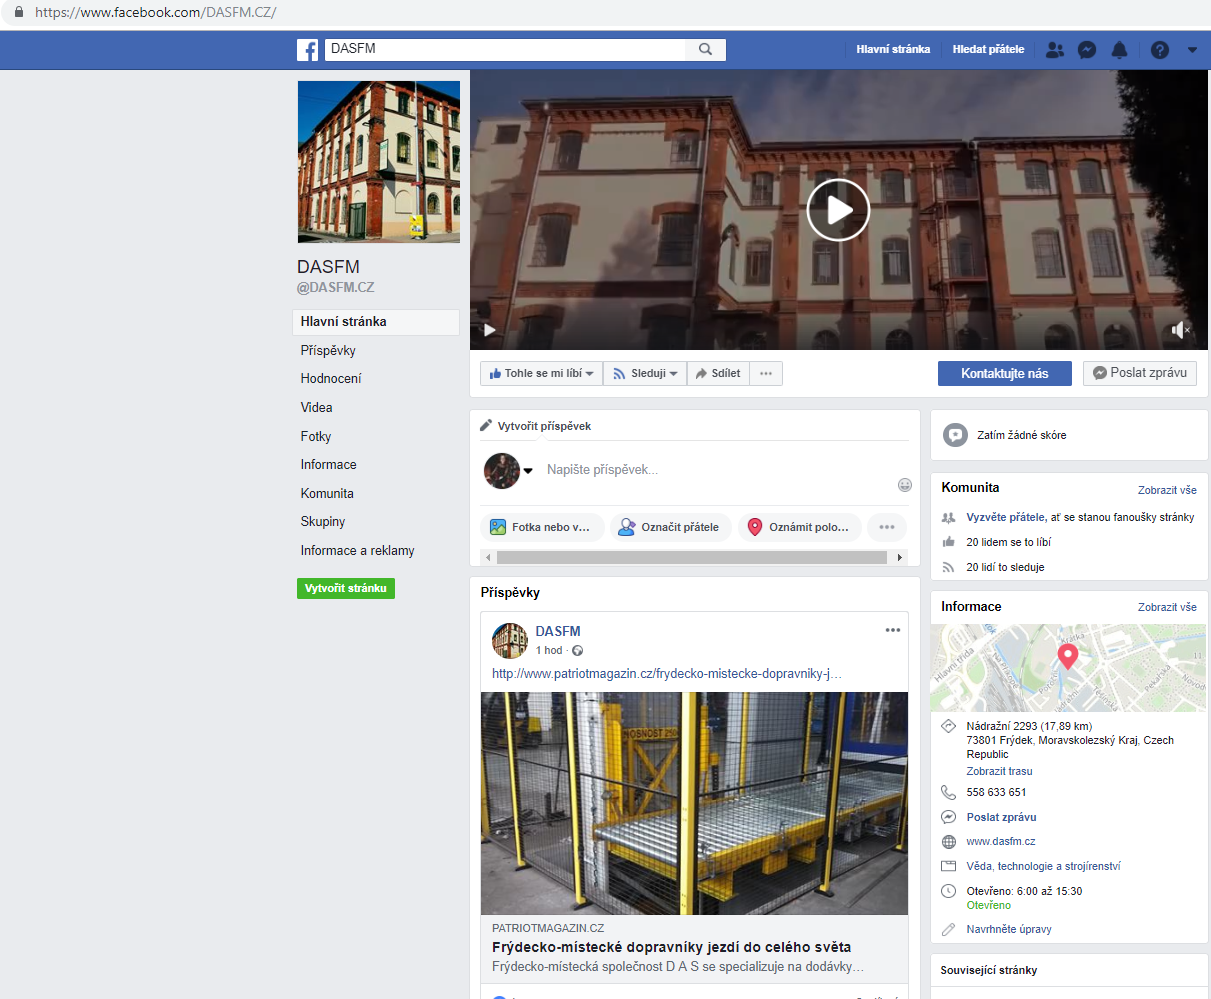The height and width of the screenshot is (999, 1211).
Task: Open the posting identity dropdown arrow next to the avatar
Action: pos(528,471)
